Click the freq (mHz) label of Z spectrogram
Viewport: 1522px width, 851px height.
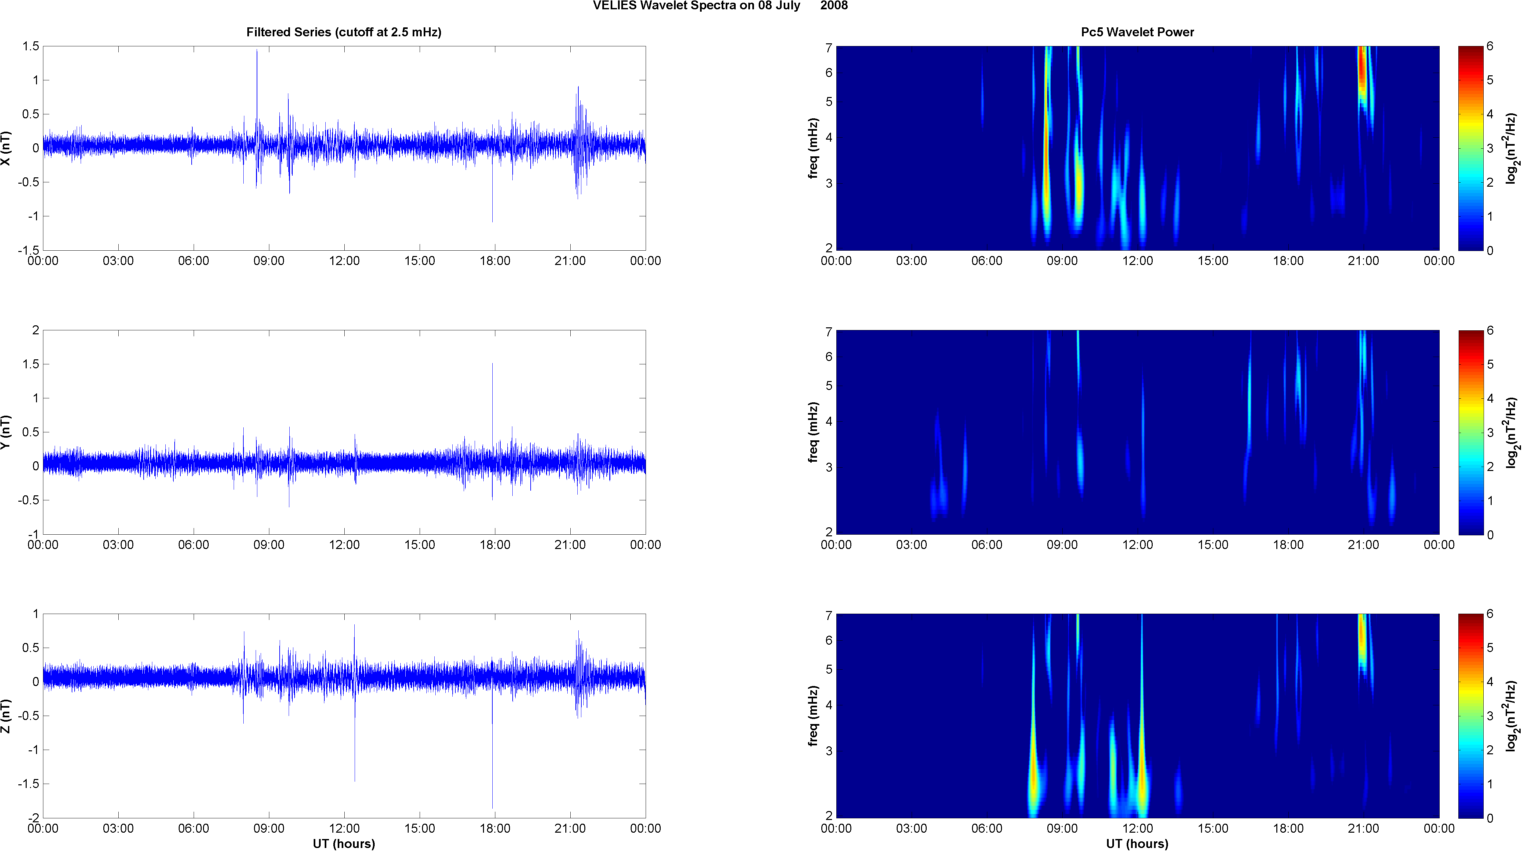[814, 716]
